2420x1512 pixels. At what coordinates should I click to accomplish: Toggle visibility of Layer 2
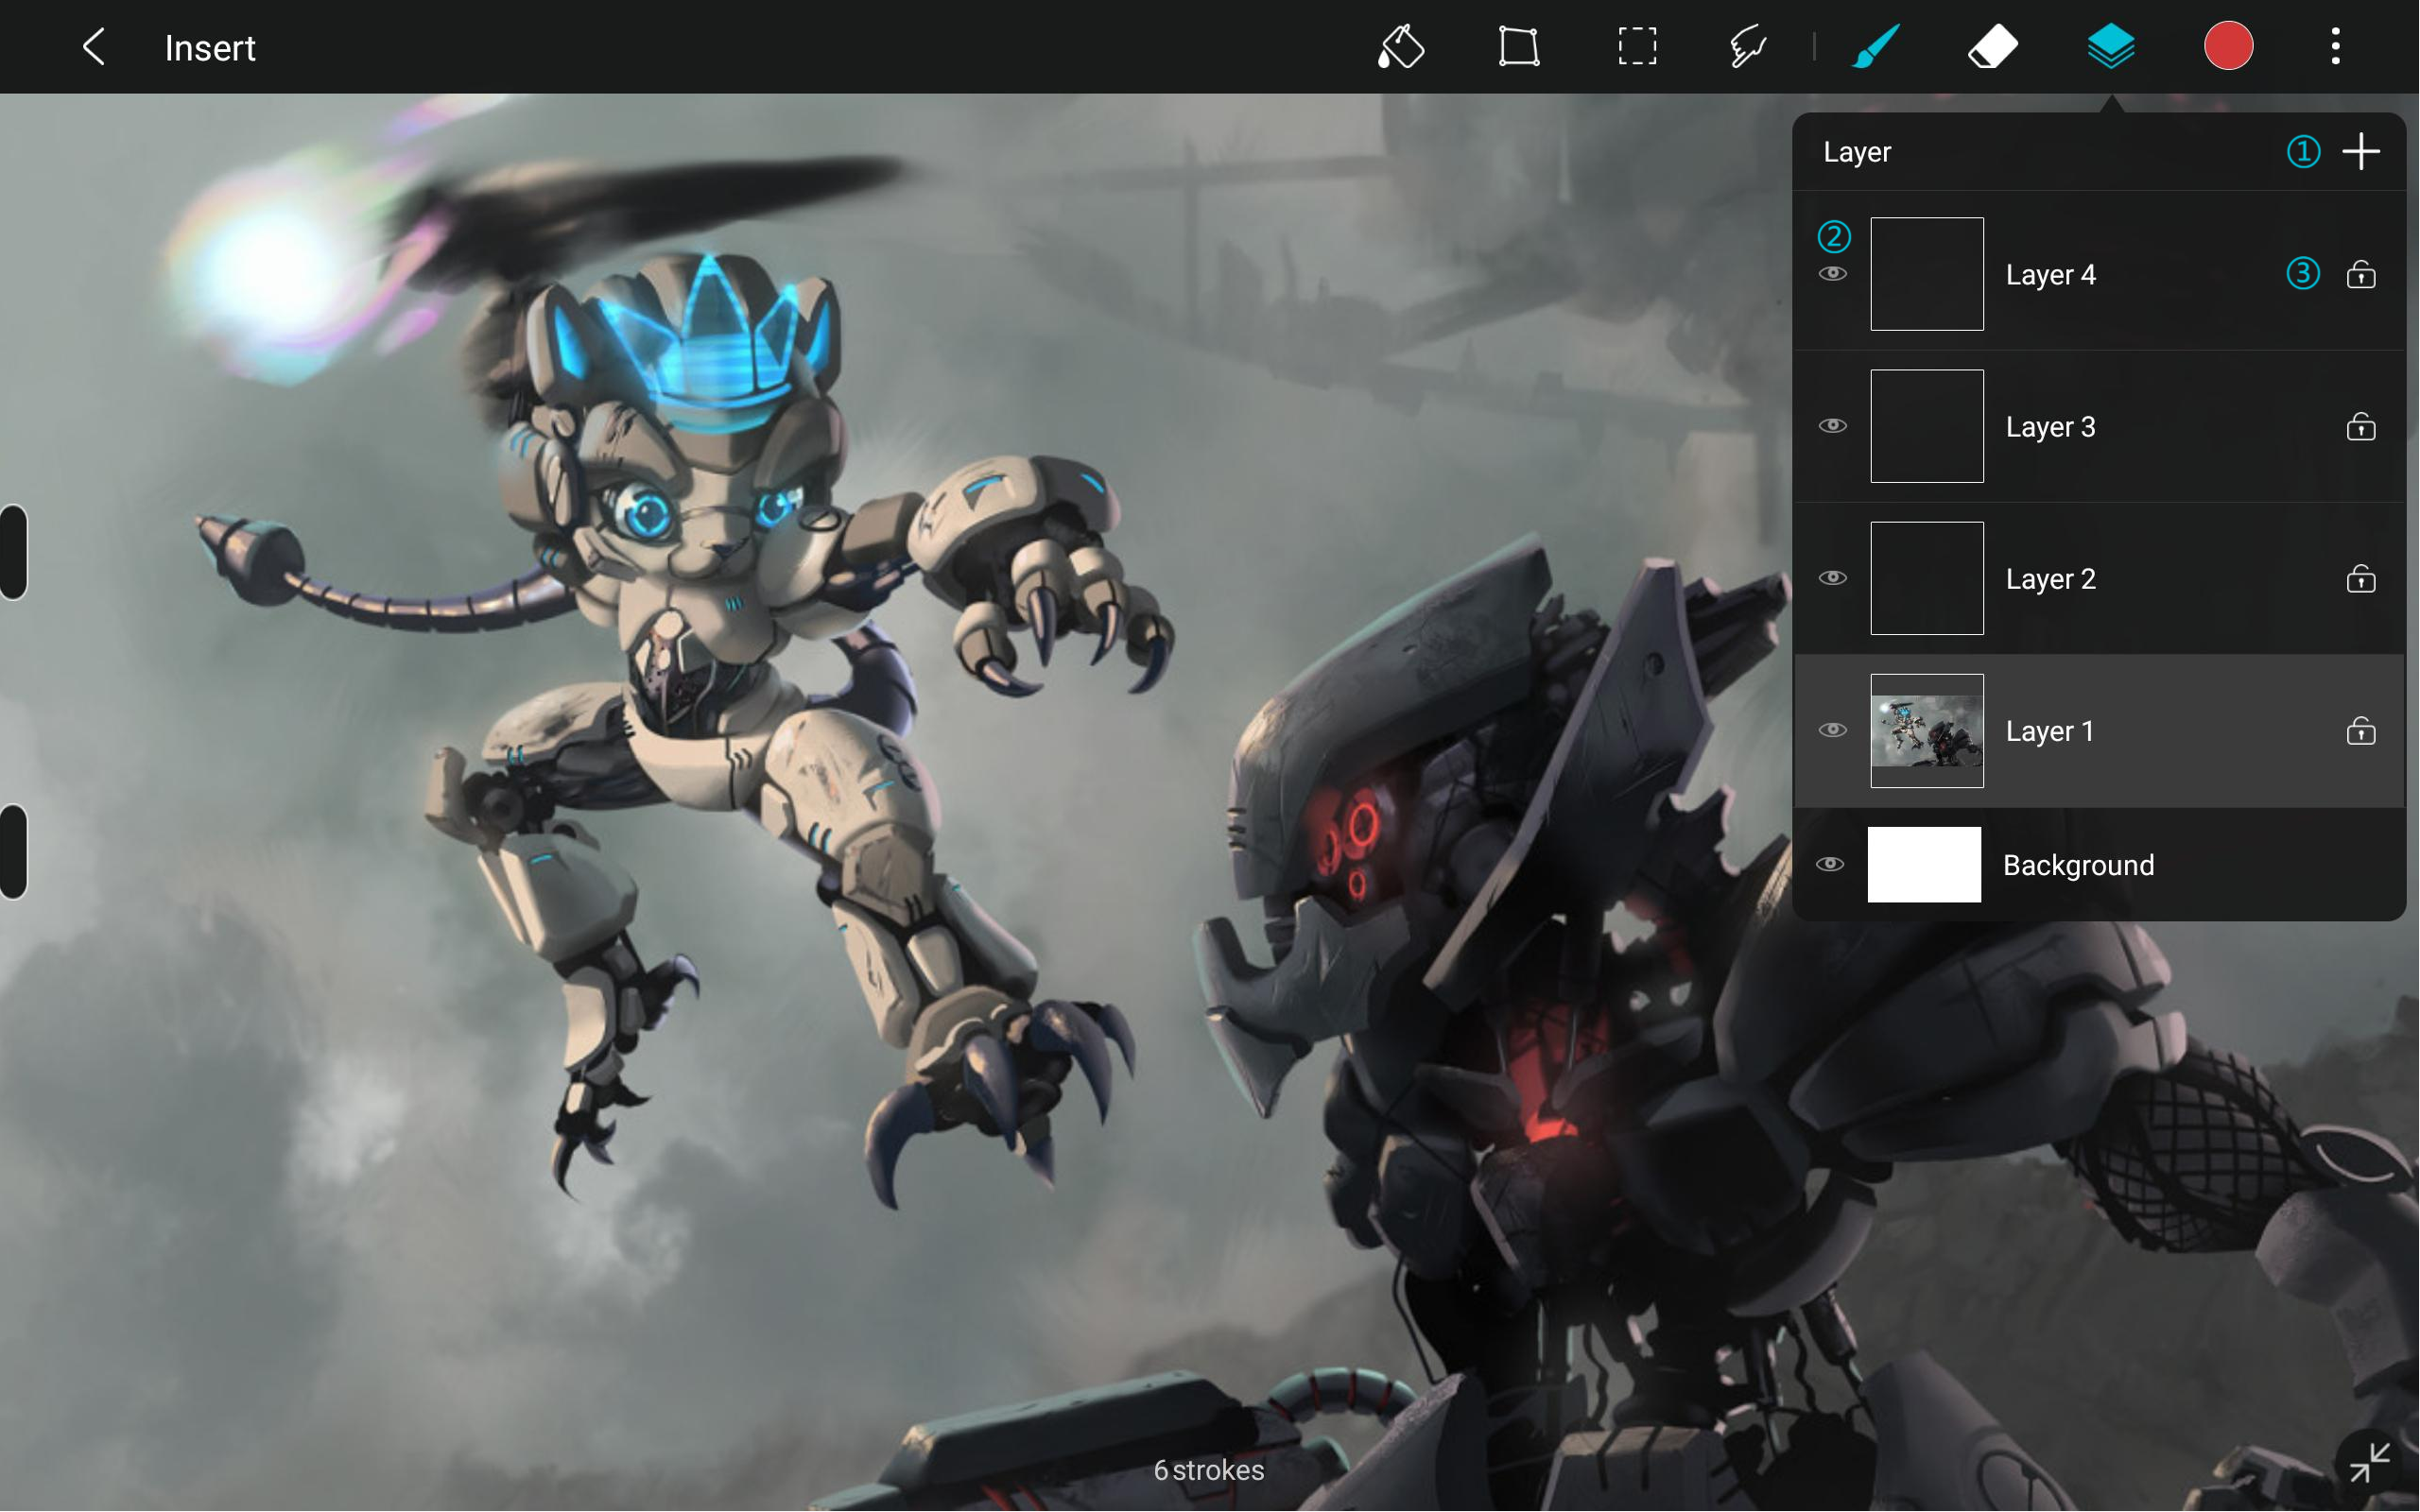pyautogui.click(x=1832, y=578)
